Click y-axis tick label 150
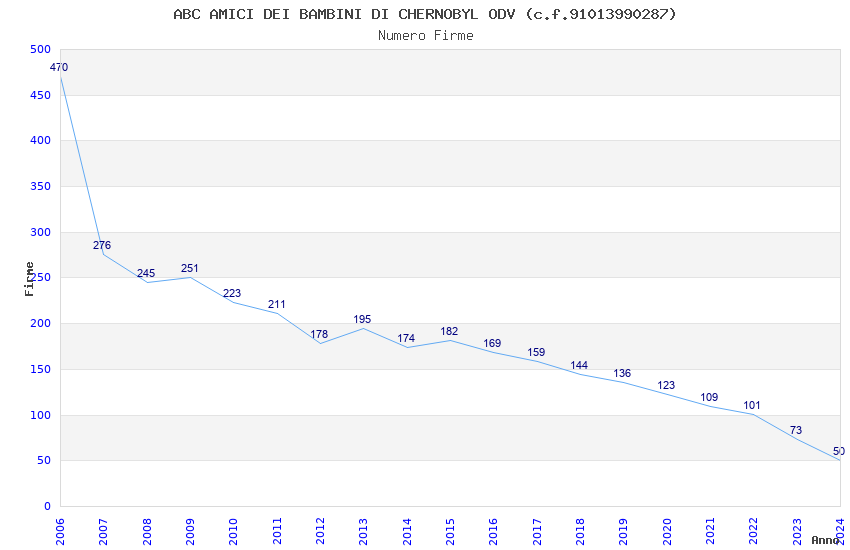This screenshot has width=850, height=550. tap(41, 370)
